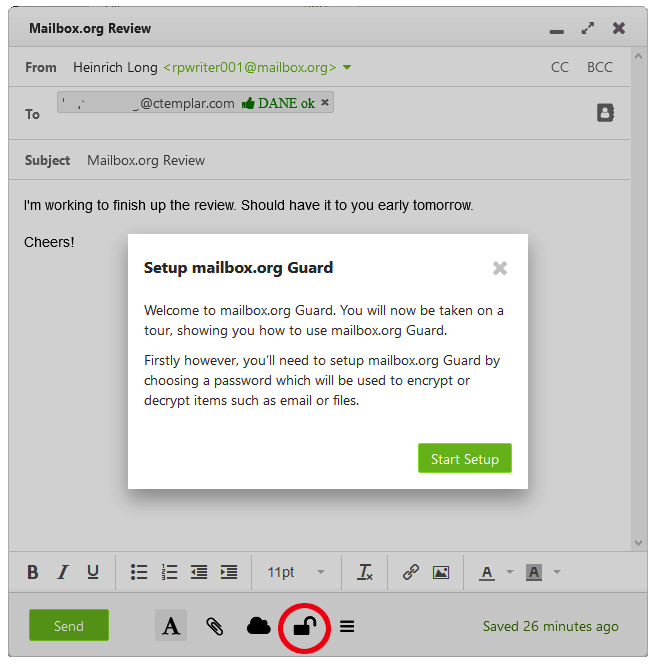660x671 pixels.
Task: Apply background highlight color icon
Action: coord(534,573)
